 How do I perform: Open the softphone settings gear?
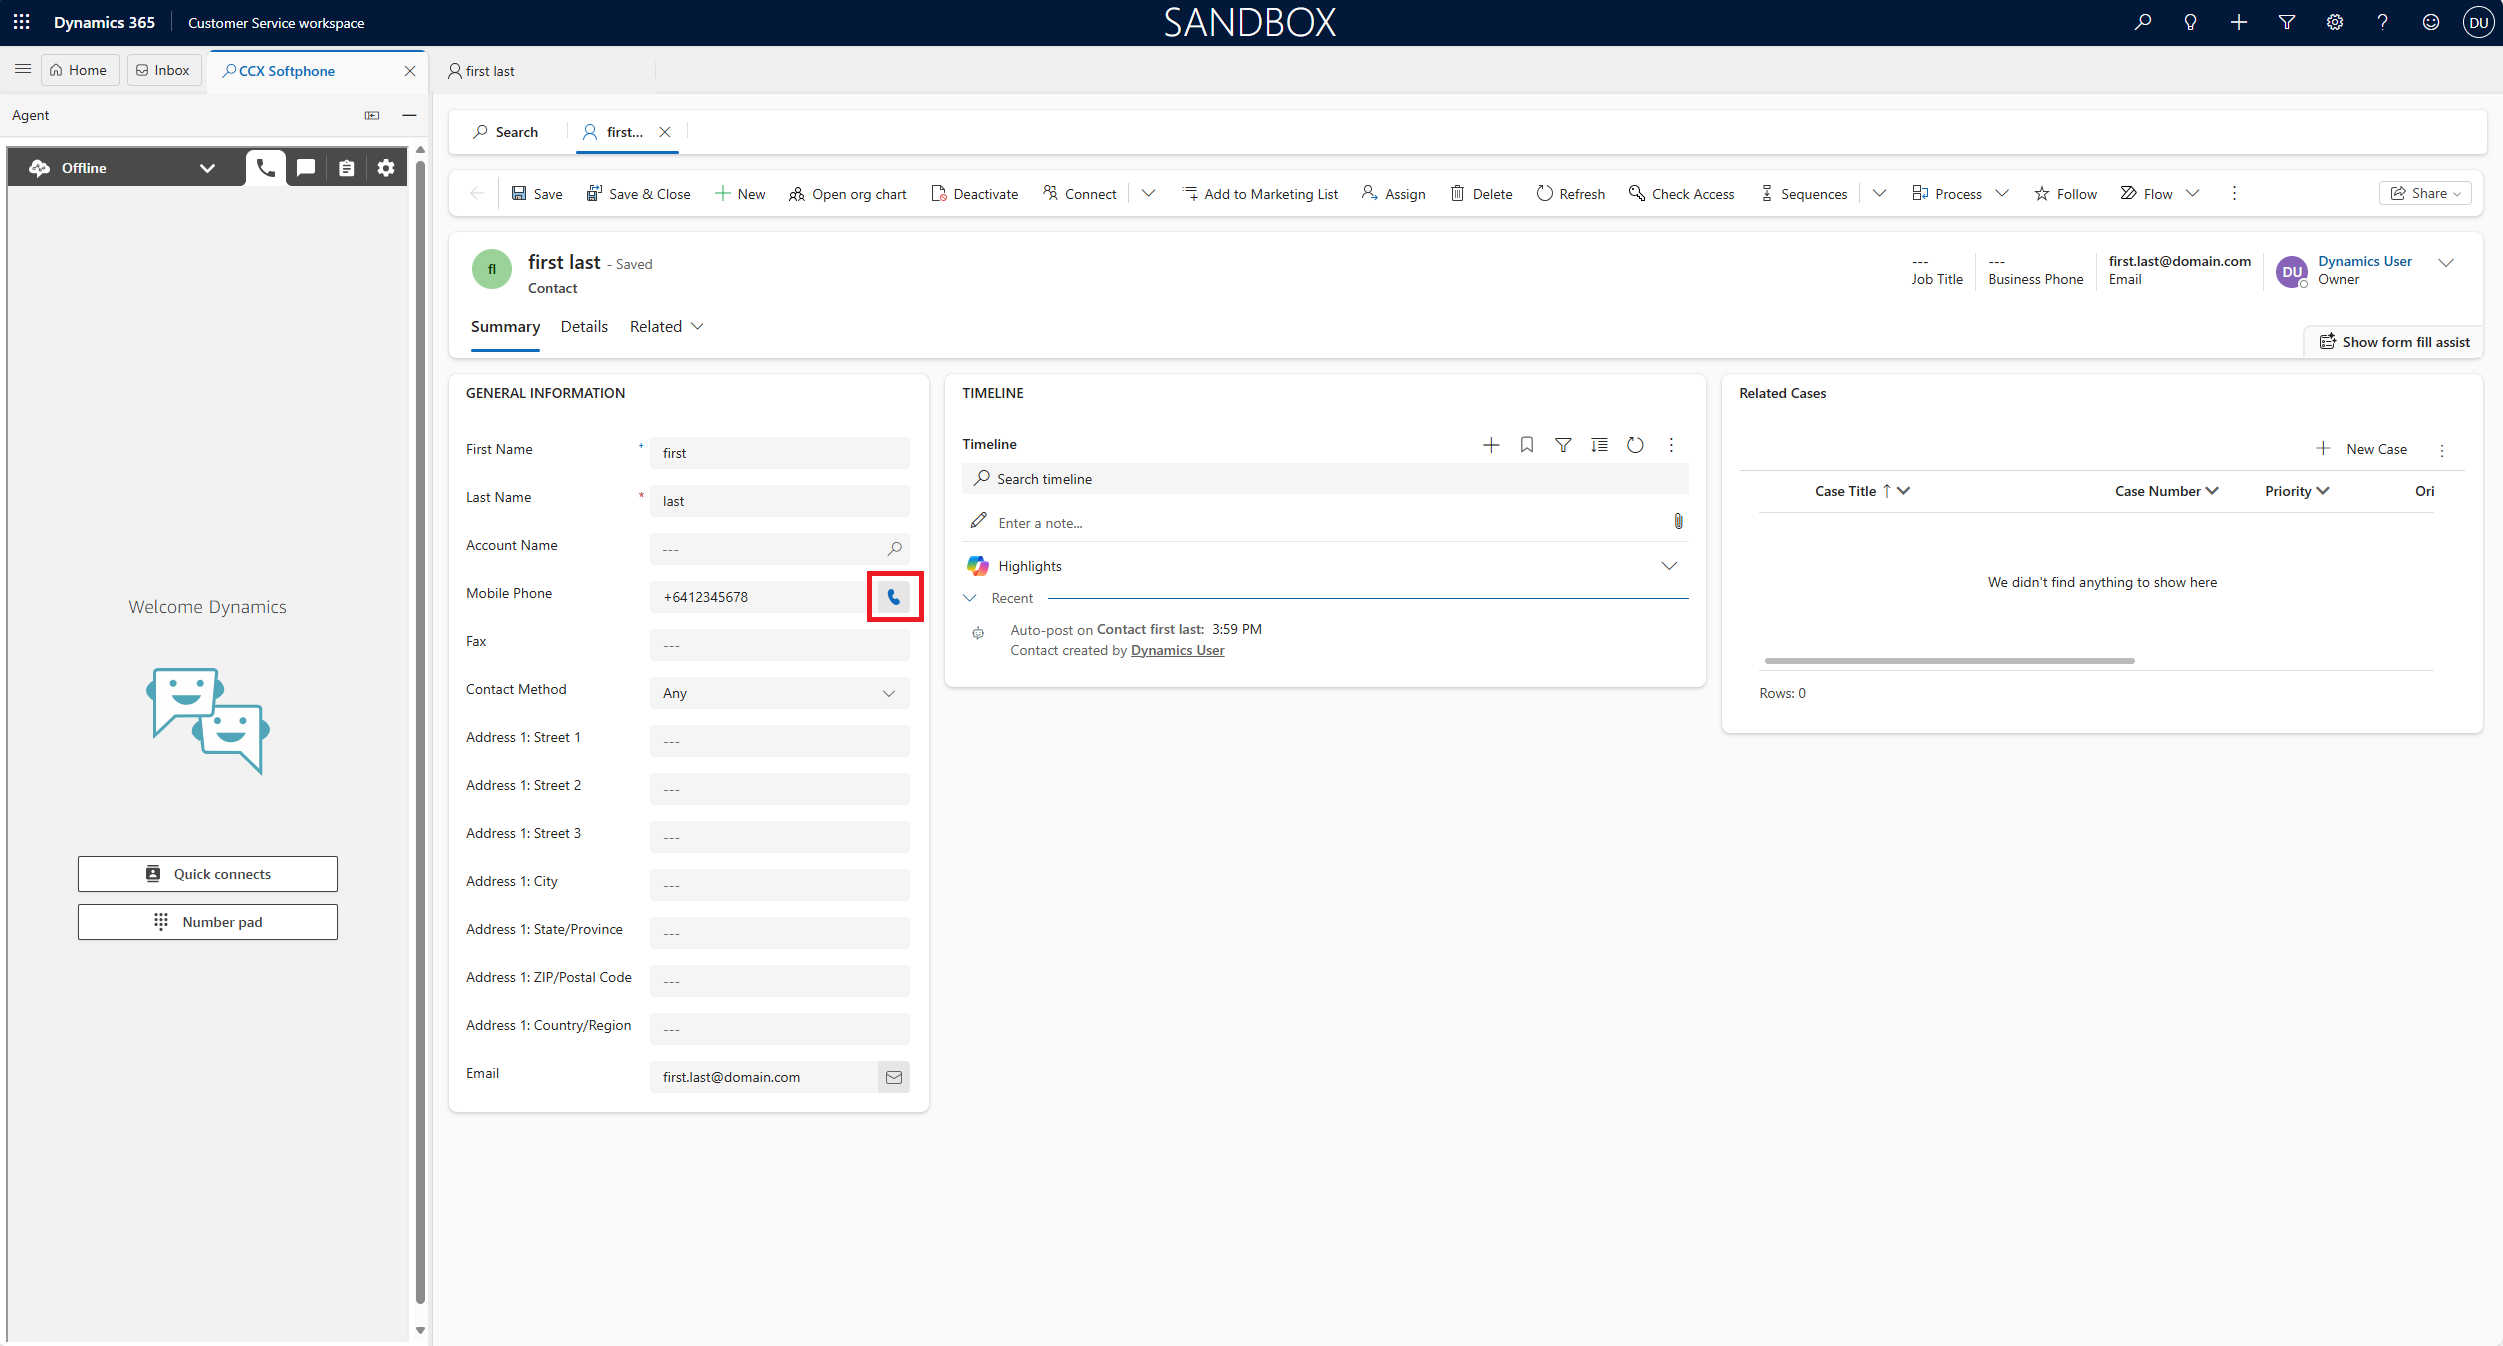click(386, 168)
